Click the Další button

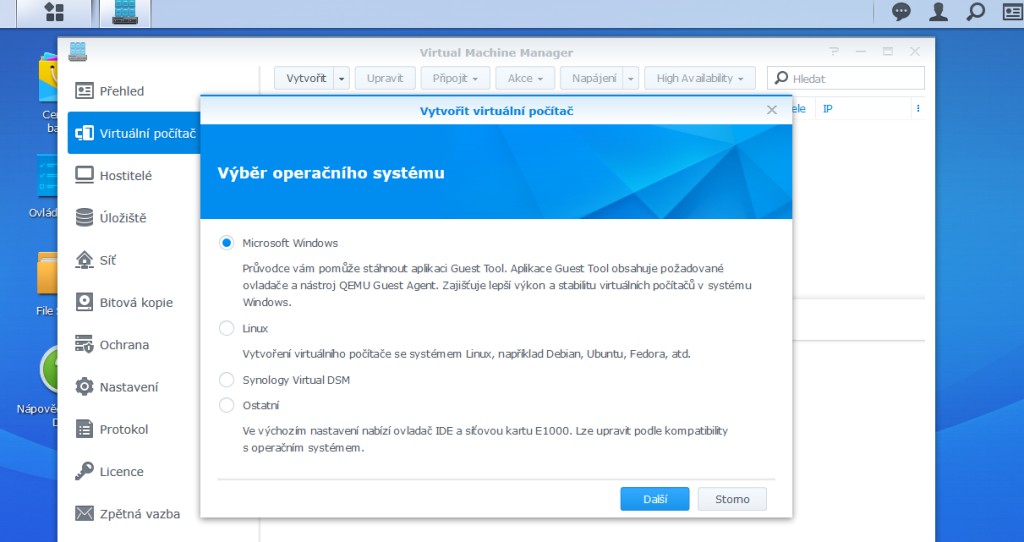[654, 499]
